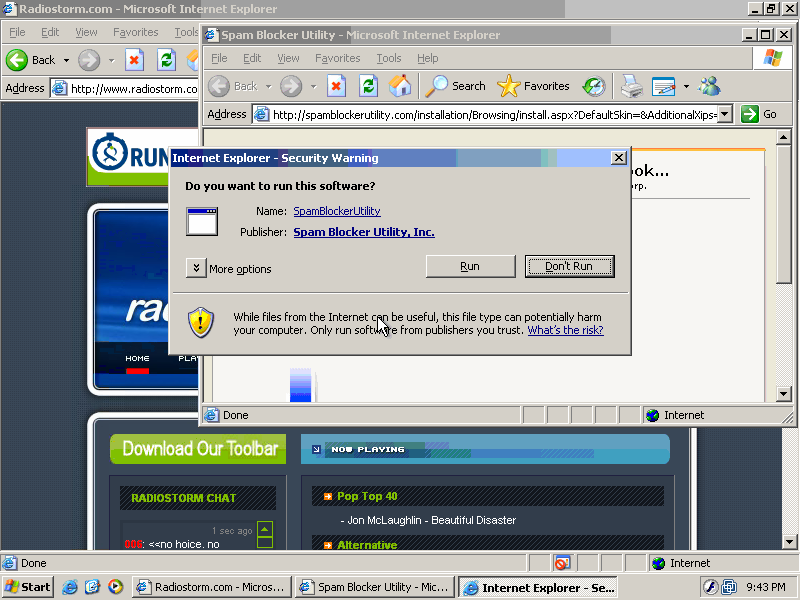The height and width of the screenshot is (600, 800).
Task: Click scroll-up arrow in Spam Blocker window
Action: click(784, 137)
